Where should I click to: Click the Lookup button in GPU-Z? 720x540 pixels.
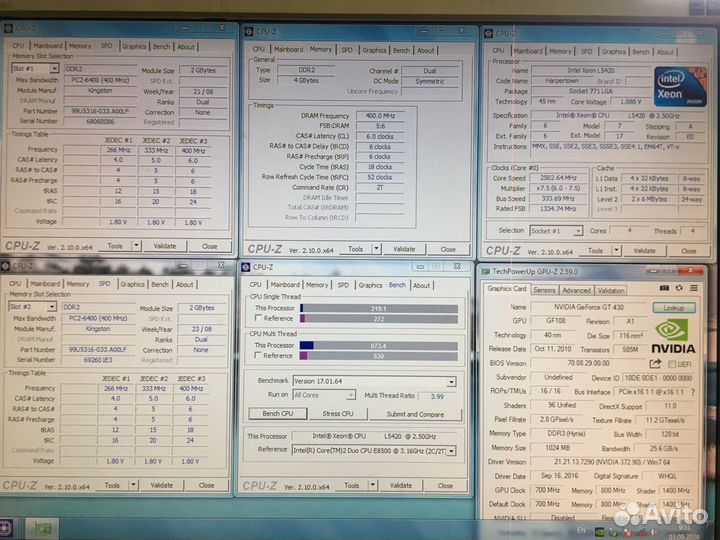[674, 307]
